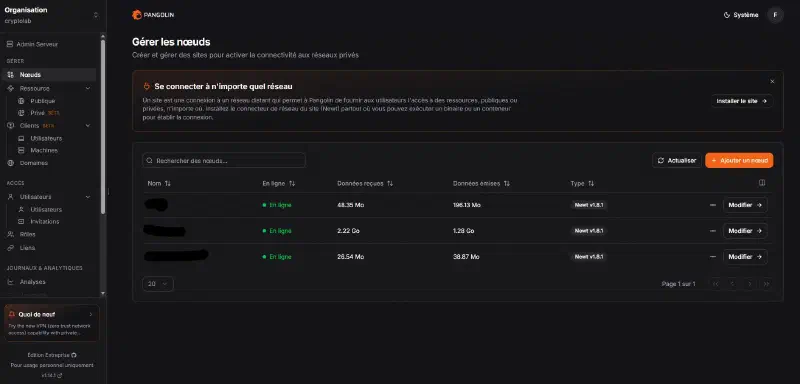Click Modifier for the 48.35 Mo node
This screenshot has width=800, height=384.
pyautogui.click(x=745, y=205)
